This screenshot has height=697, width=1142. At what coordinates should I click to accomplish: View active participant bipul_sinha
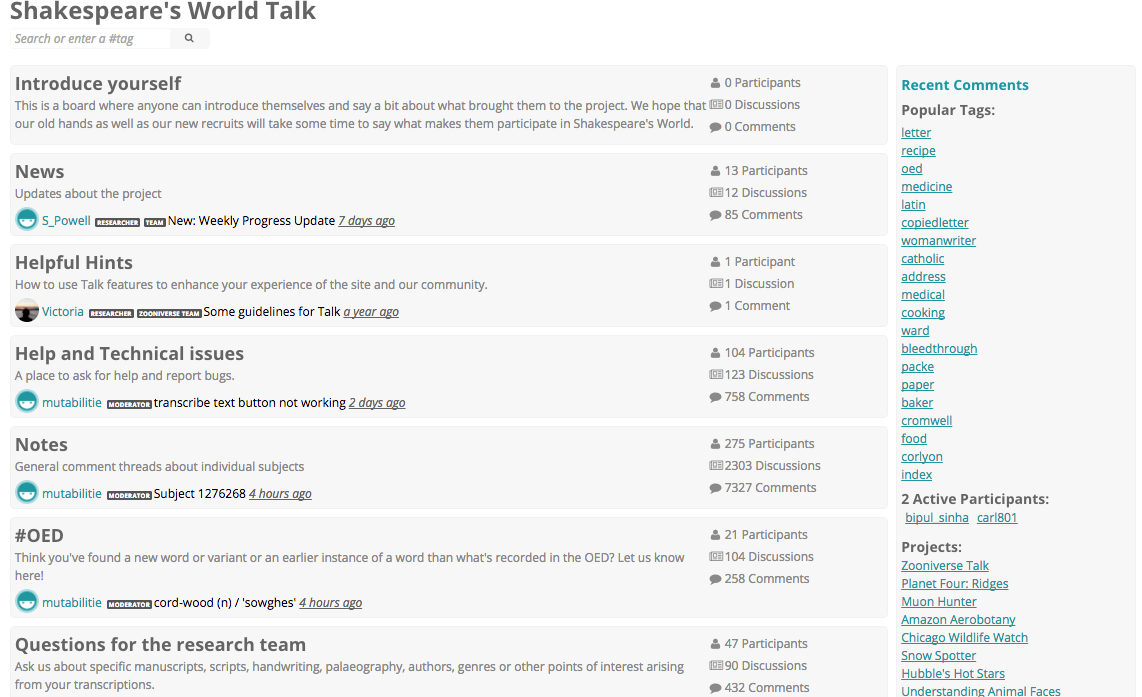click(937, 518)
